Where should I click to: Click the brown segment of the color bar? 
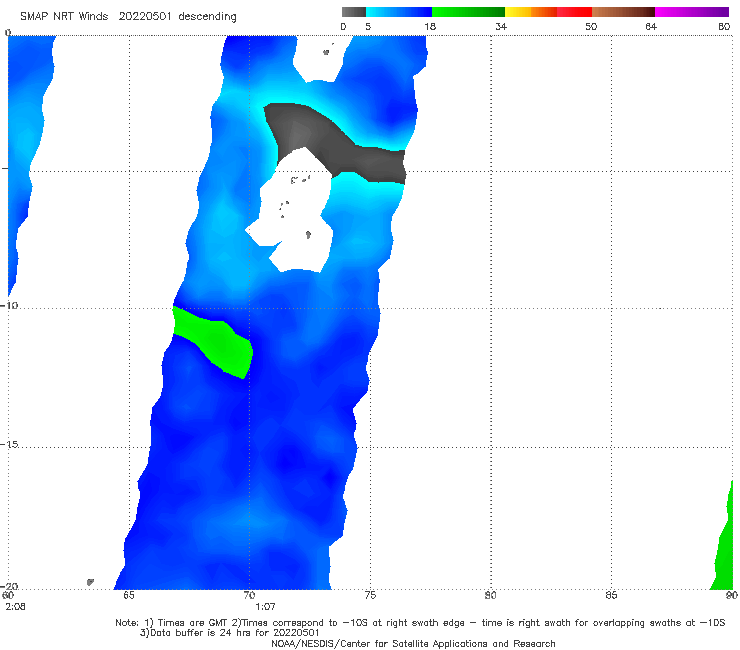point(623,12)
